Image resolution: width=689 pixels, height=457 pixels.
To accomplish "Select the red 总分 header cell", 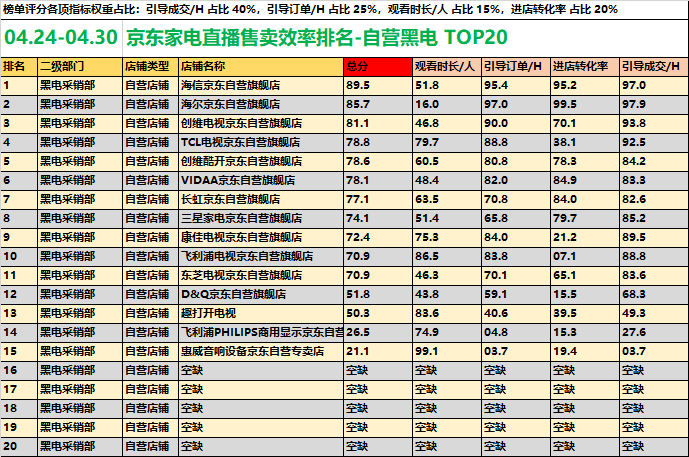I will click(x=378, y=67).
